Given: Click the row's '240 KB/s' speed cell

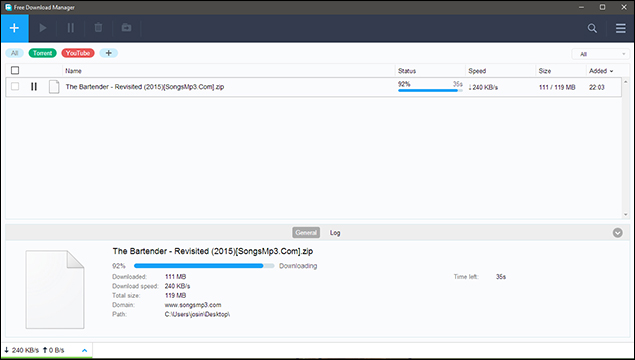Looking at the screenshot, I should point(483,87).
